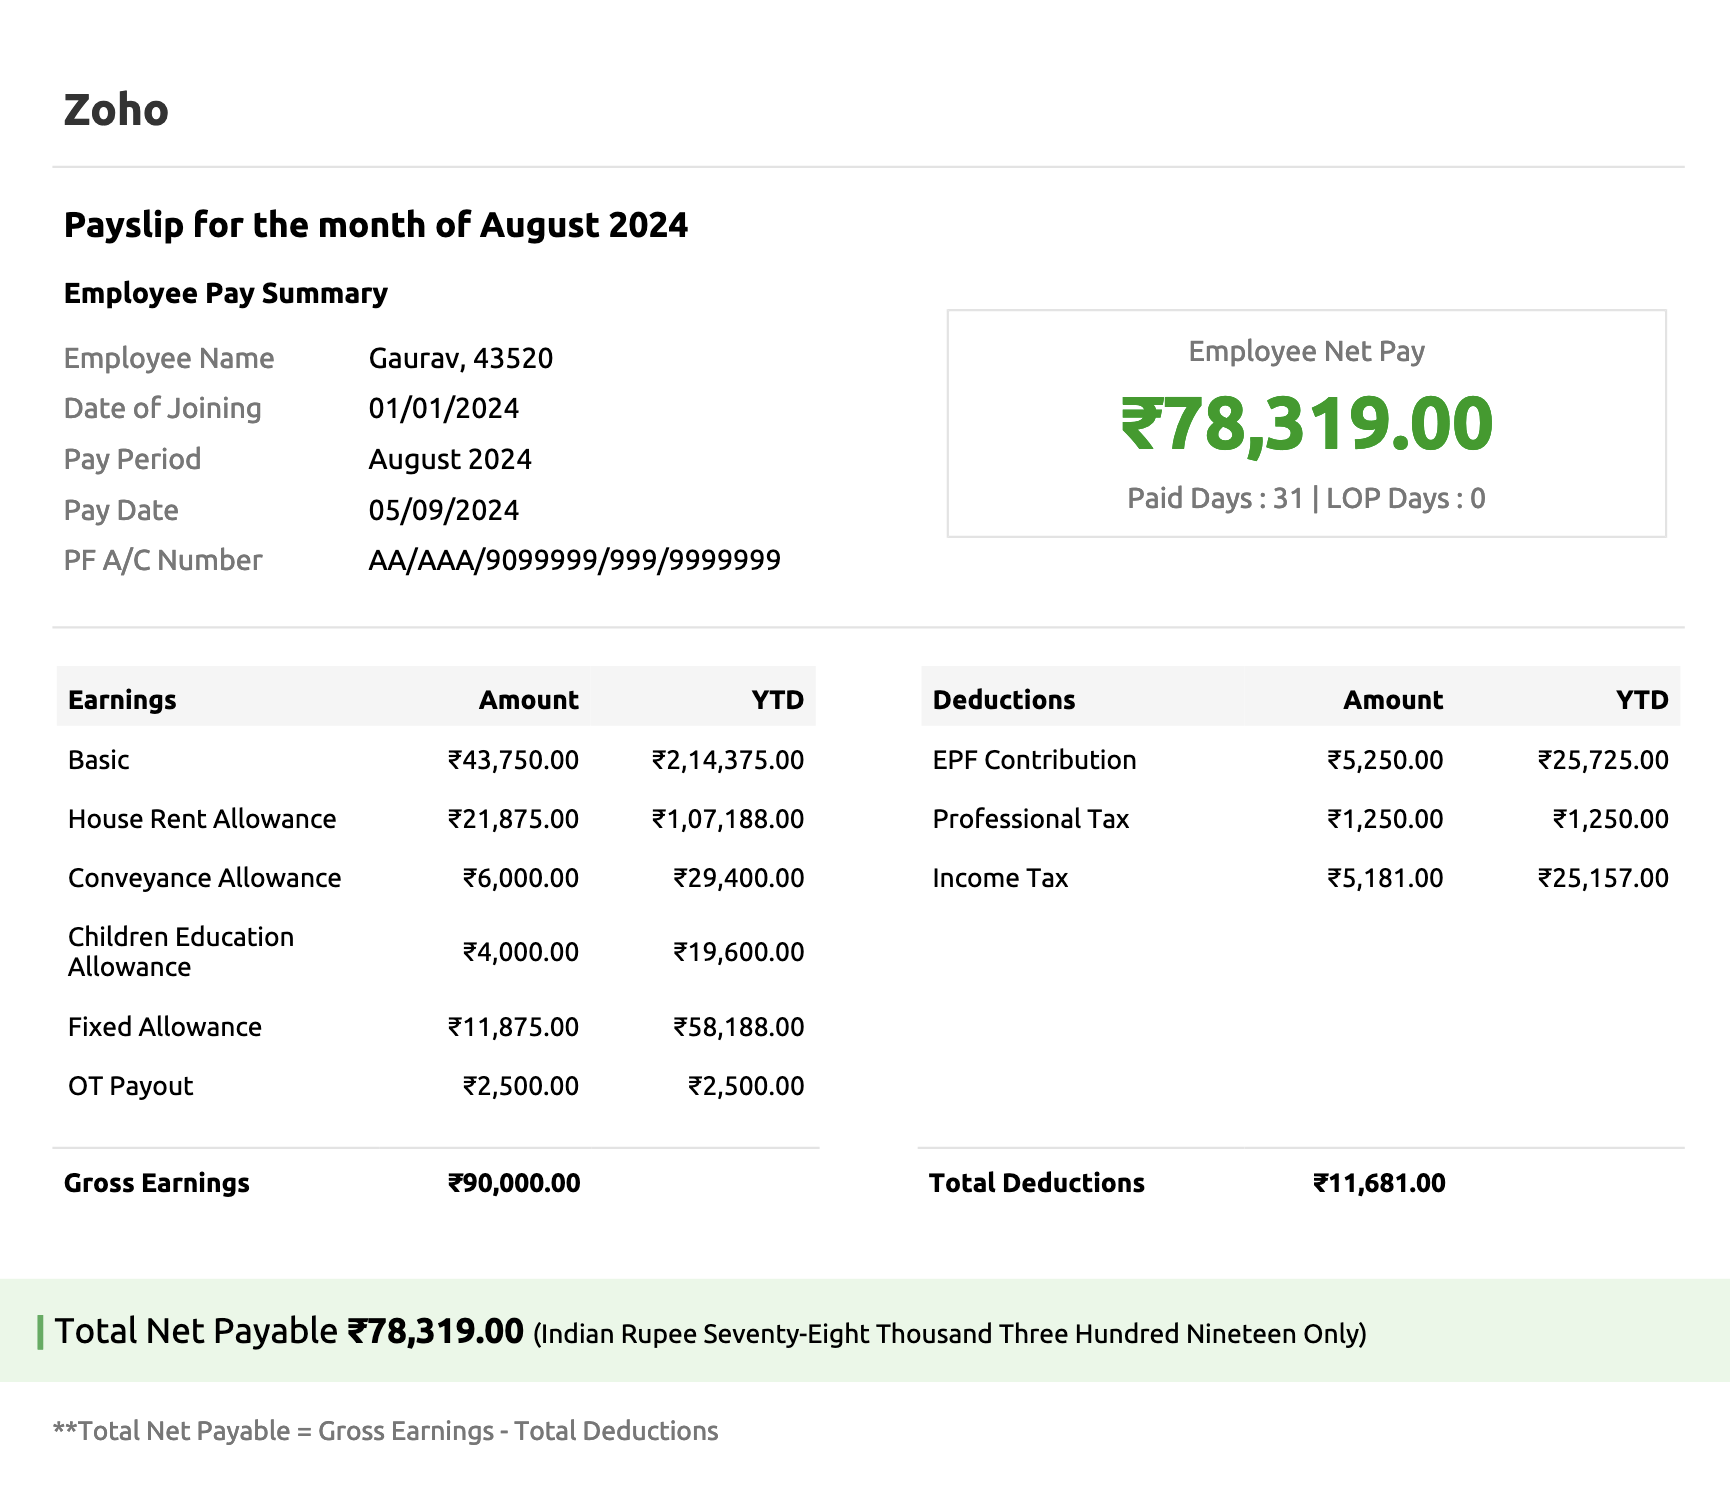1730x1486 pixels.
Task: Select the 'Payslip for the month of August 2024' title
Action: 376,225
